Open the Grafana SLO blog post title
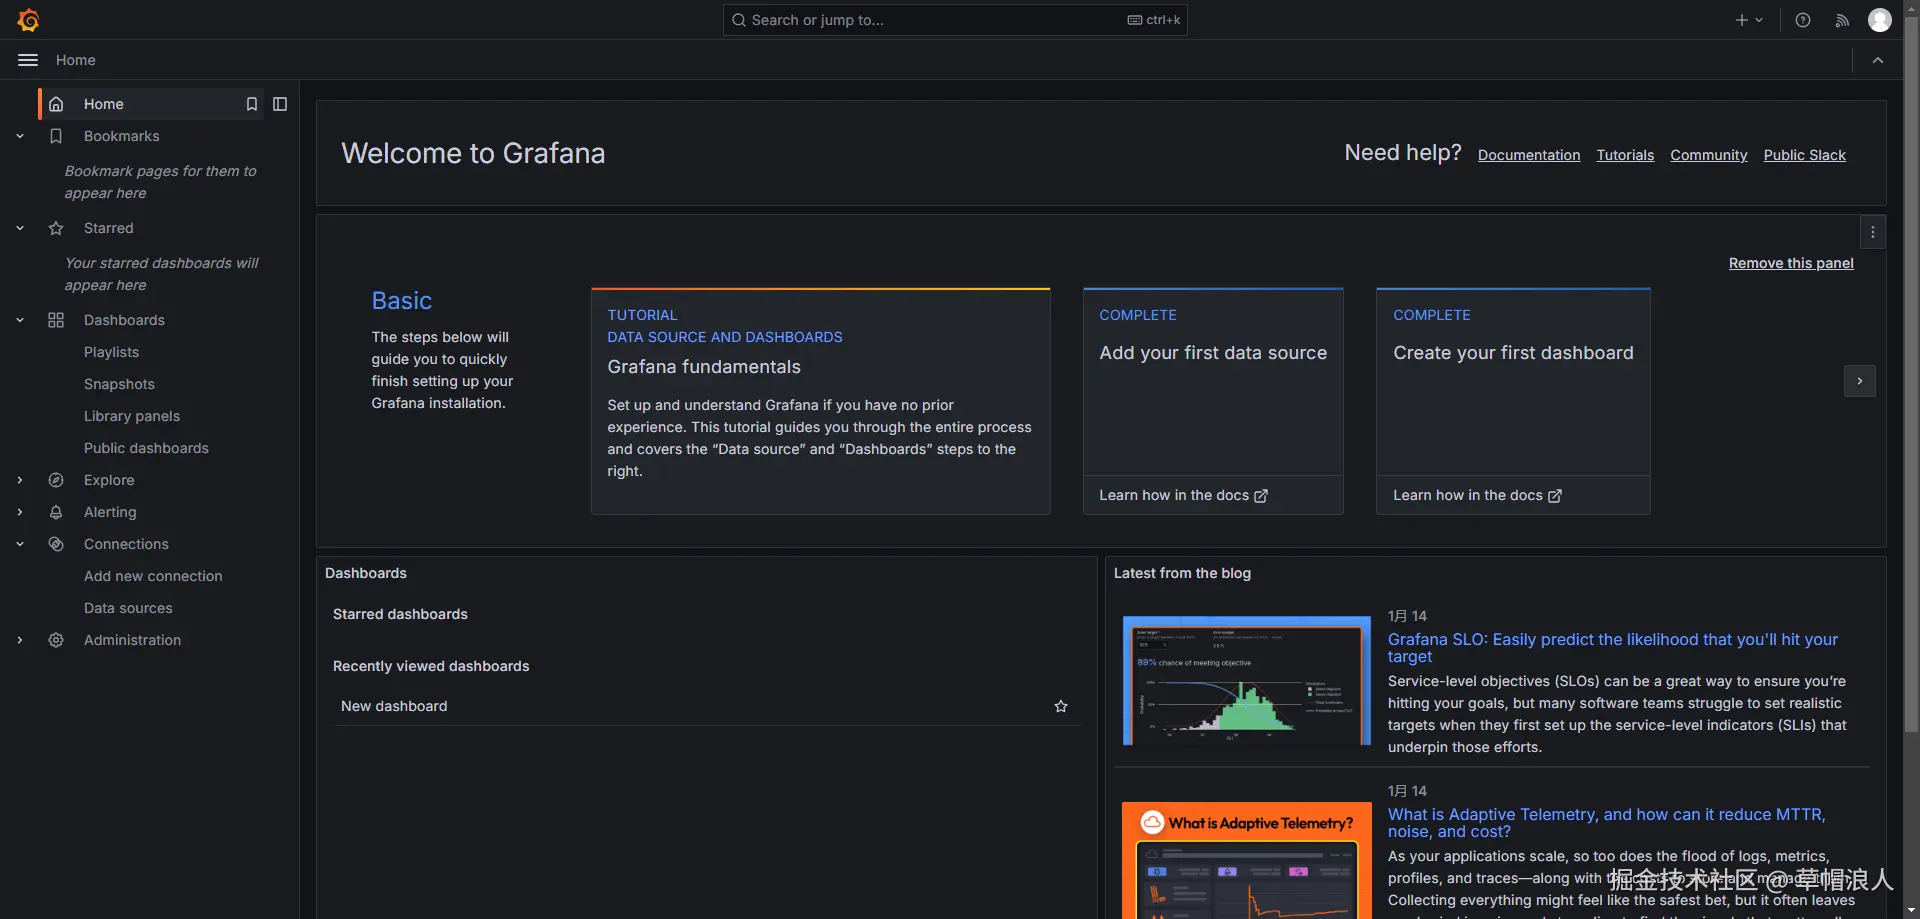1920x919 pixels. 1613,648
